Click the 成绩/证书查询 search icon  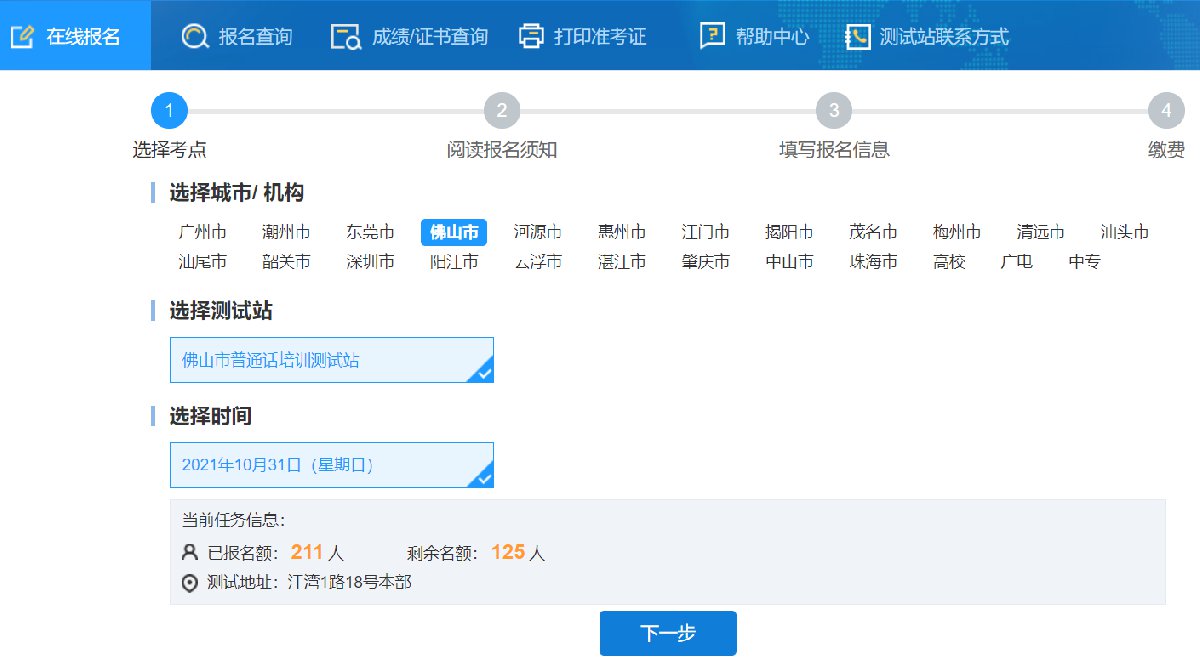point(346,37)
